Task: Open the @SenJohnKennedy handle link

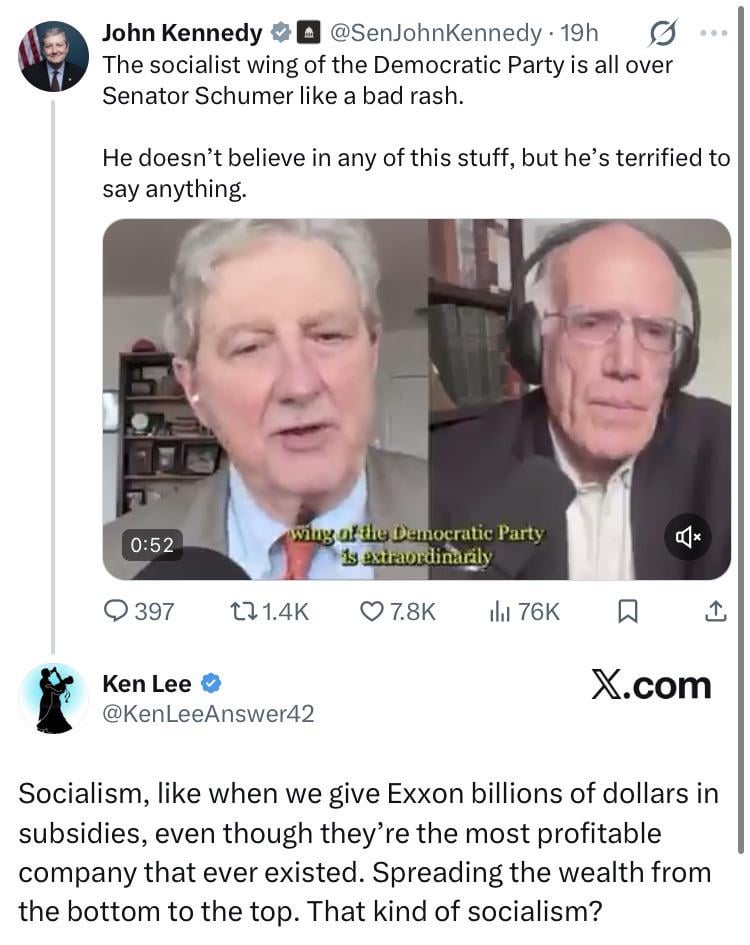Action: pyautogui.click(x=440, y=33)
